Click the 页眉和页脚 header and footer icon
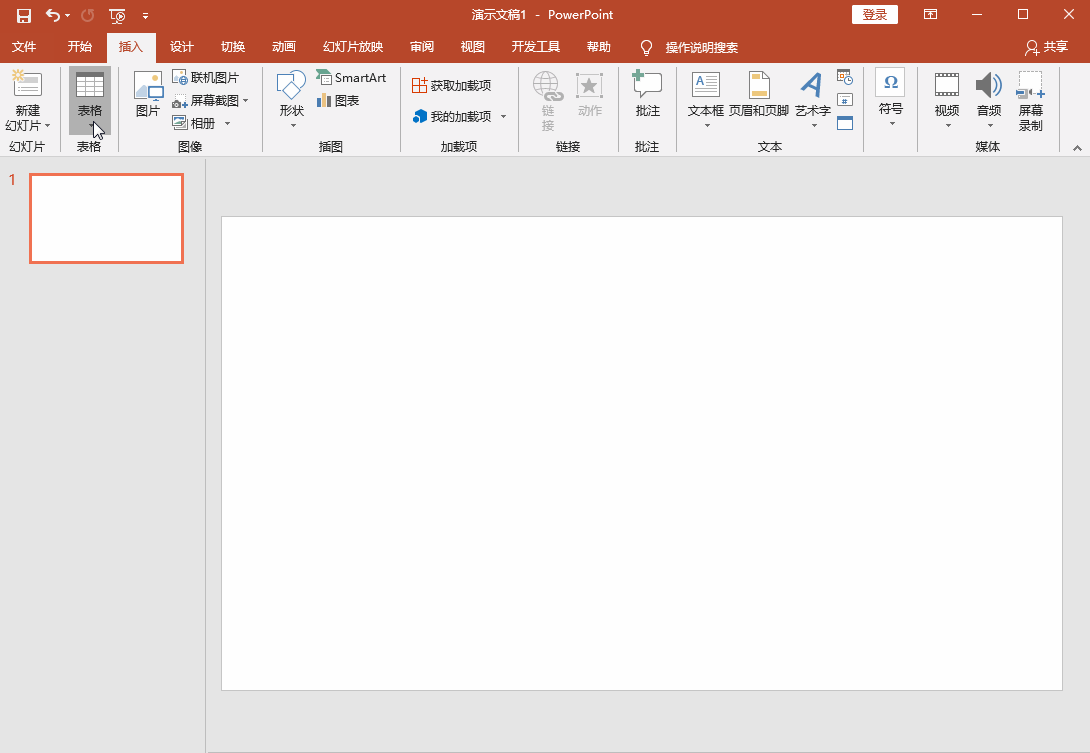Image resolution: width=1090 pixels, height=753 pixels. point(758,95)
